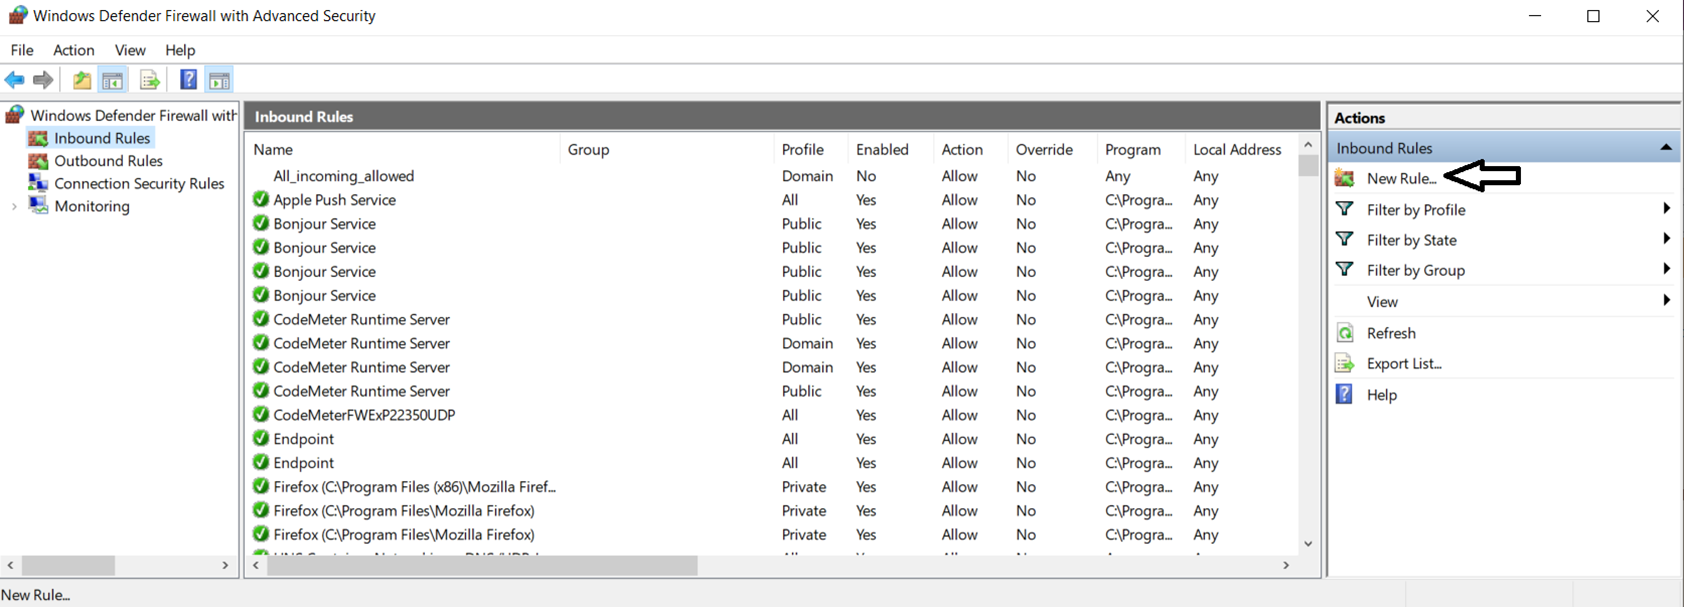Click the Export List toolbar icon
The width and height of the screenshot is (1684, 607).
click(x=150, y=80)
